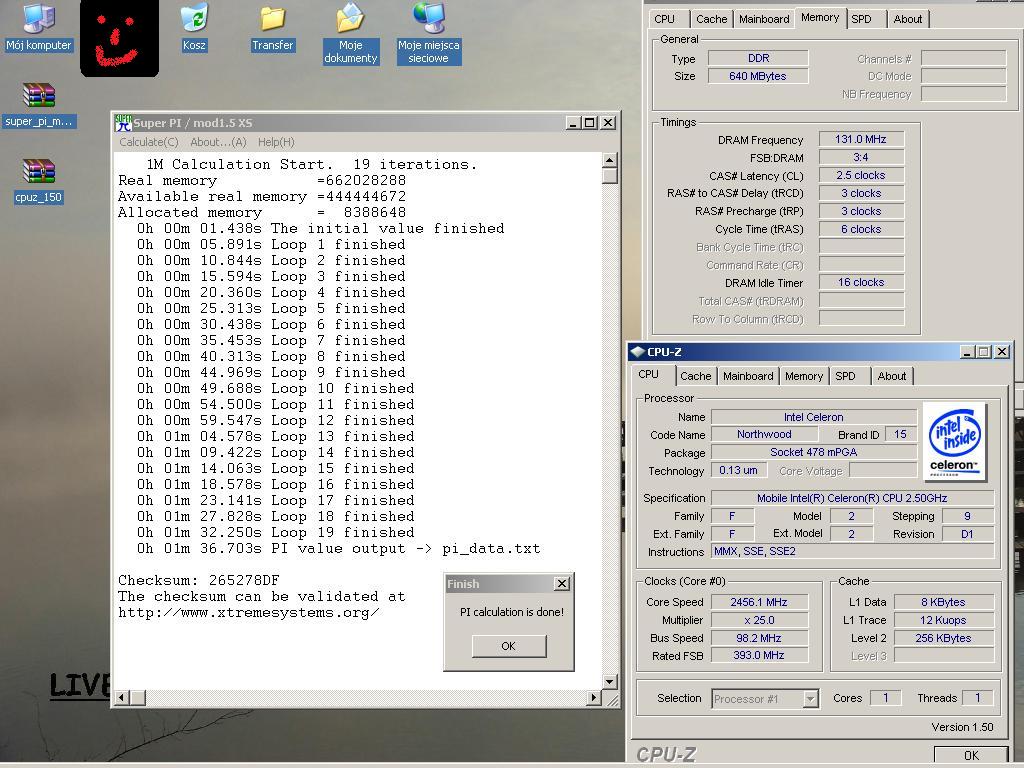Click the Intel Inside Celeron logo

point(954,442)
